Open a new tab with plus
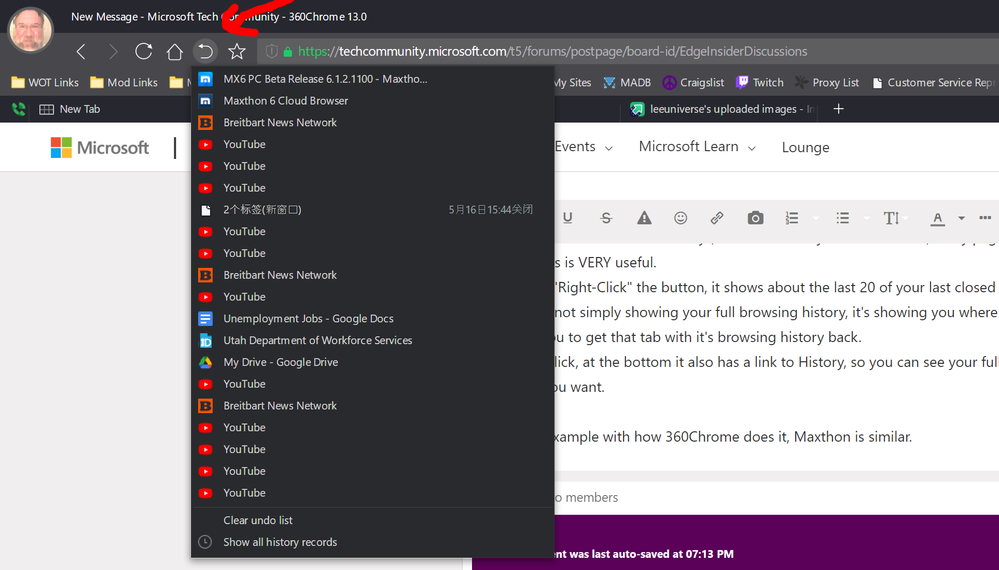 [838, 109]
